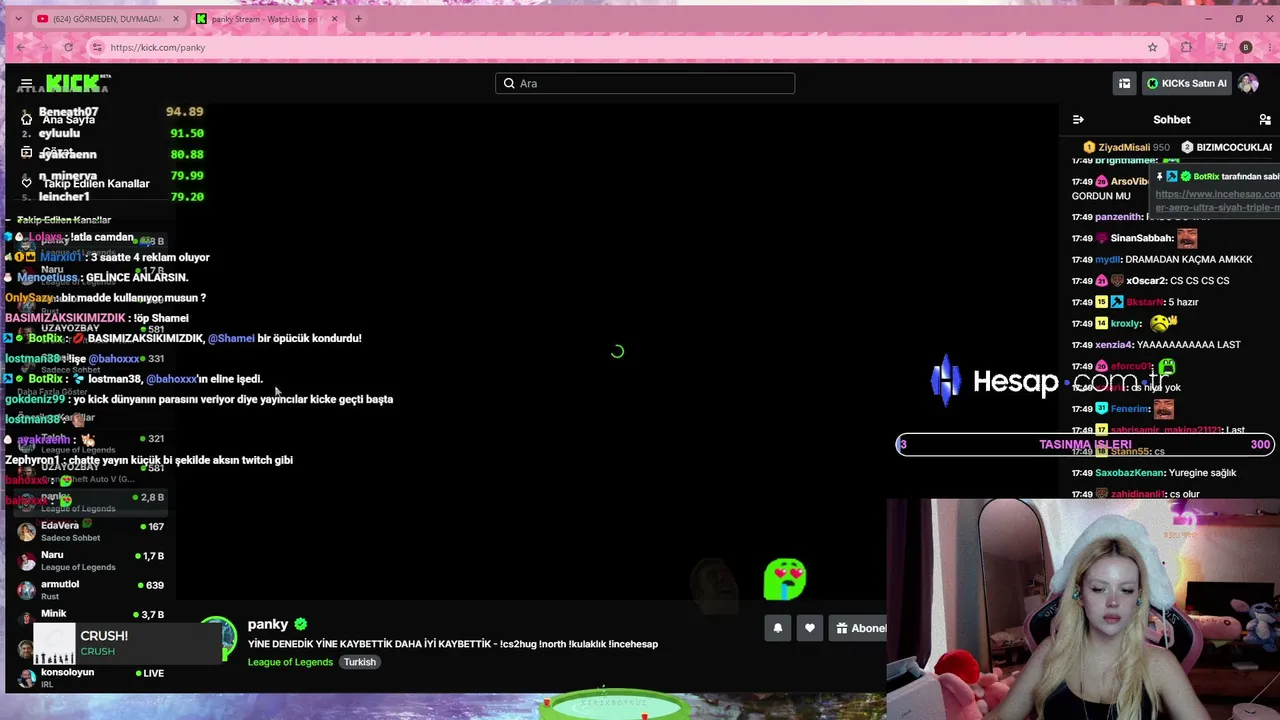Click panky's green verified badge

tap(300, 624)
